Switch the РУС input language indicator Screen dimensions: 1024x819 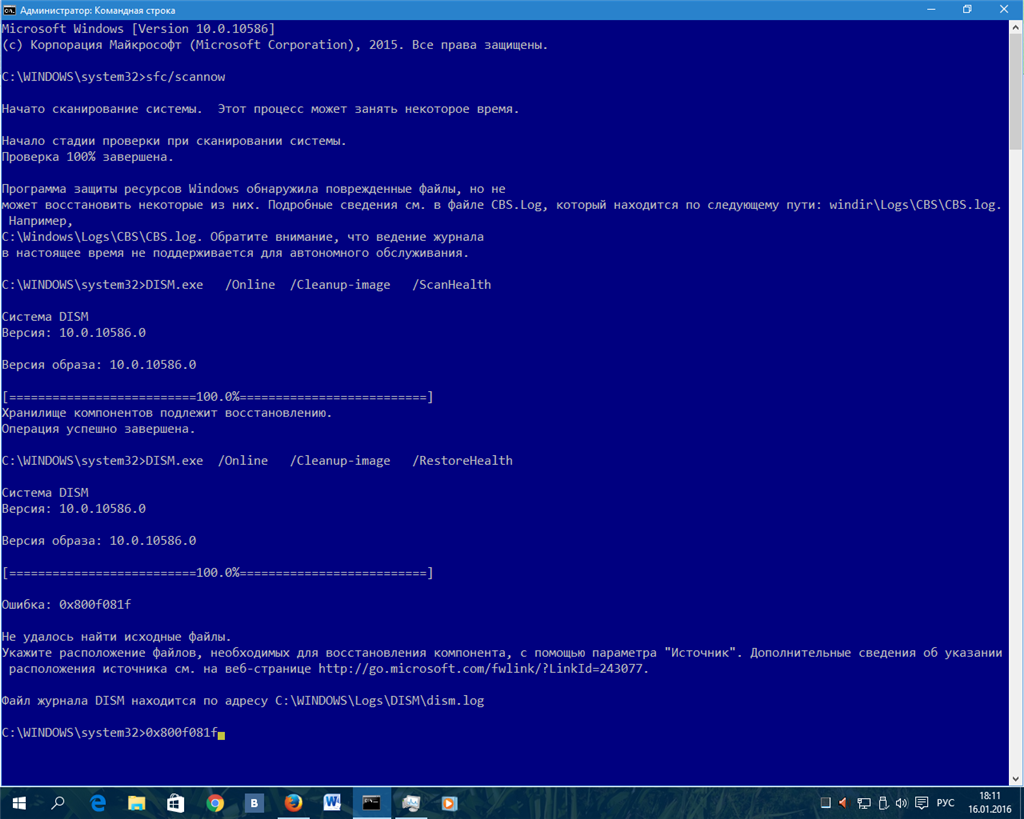[945, 803]
